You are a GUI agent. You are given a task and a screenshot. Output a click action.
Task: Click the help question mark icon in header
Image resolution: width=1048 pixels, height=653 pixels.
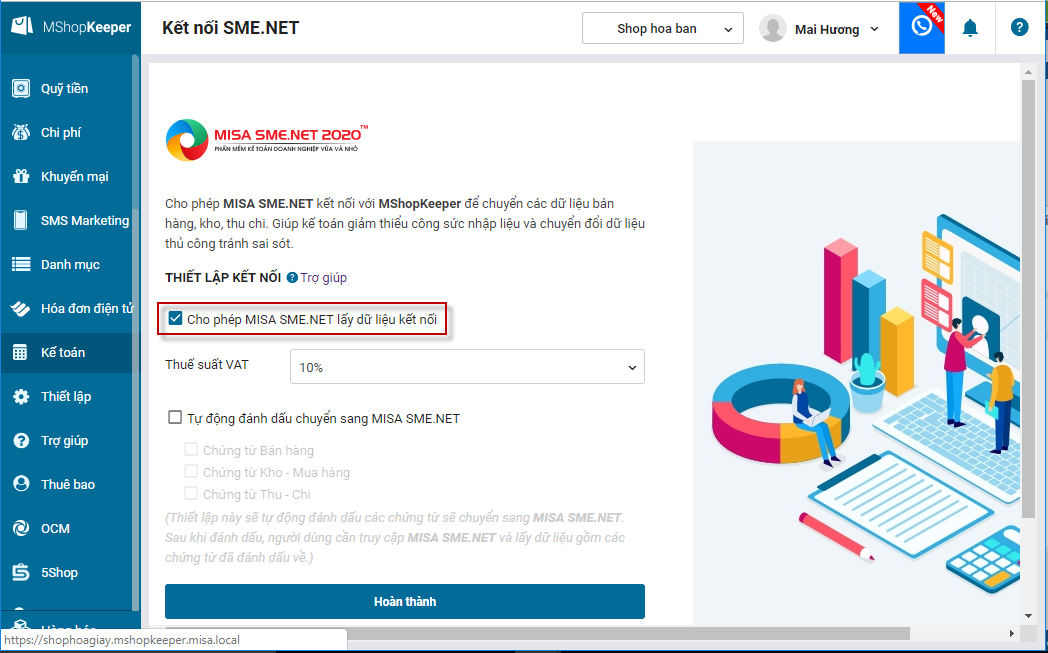(1019, 28)
